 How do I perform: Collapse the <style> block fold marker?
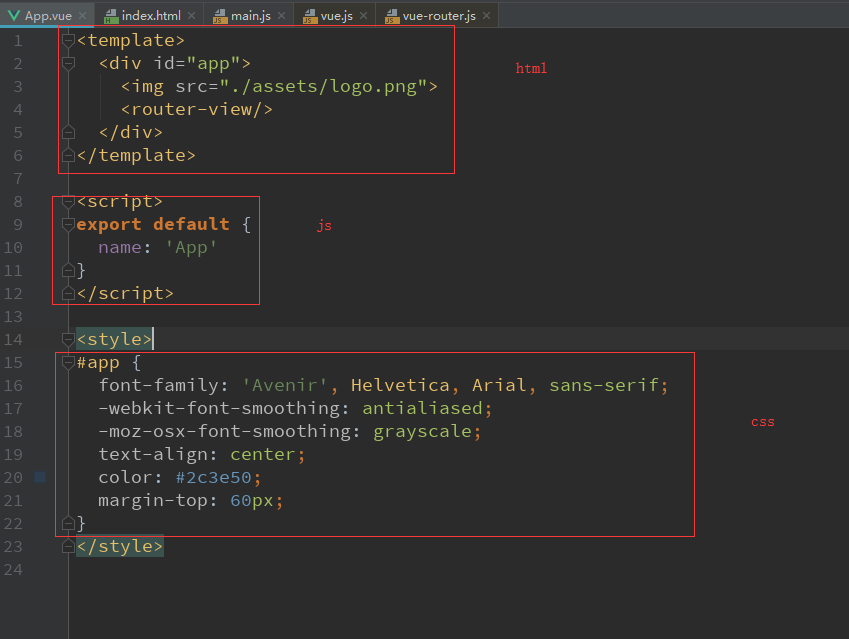[x=68, y=339]
